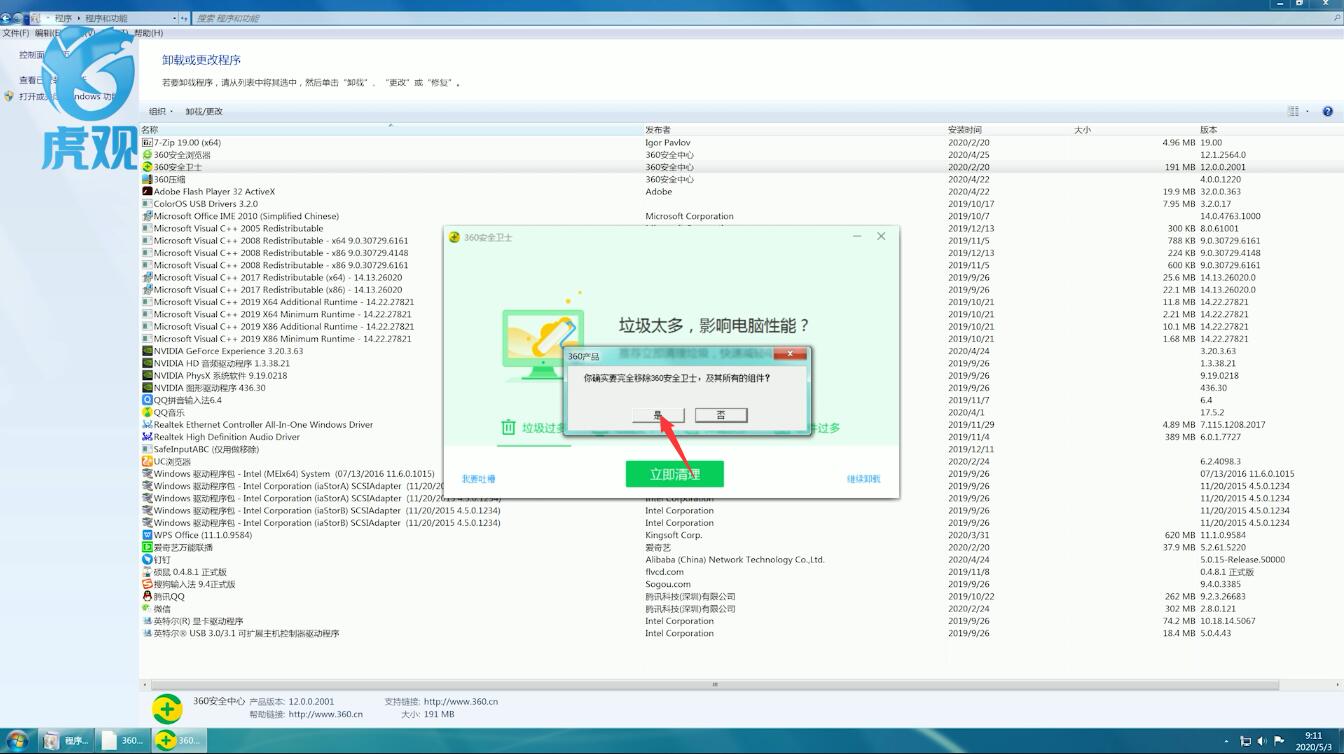Image resolution: width=1344 pixels, height=754 pixels.
Task: Close the 360安全卫士 uninstall window
Action: (881, 237)
